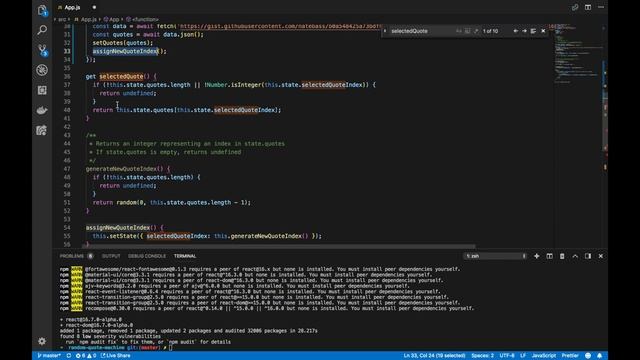The height and width of the screenshot is (360, 640).
Task: Open the Explorer view in activity bar
Action: tap(42, 10)
